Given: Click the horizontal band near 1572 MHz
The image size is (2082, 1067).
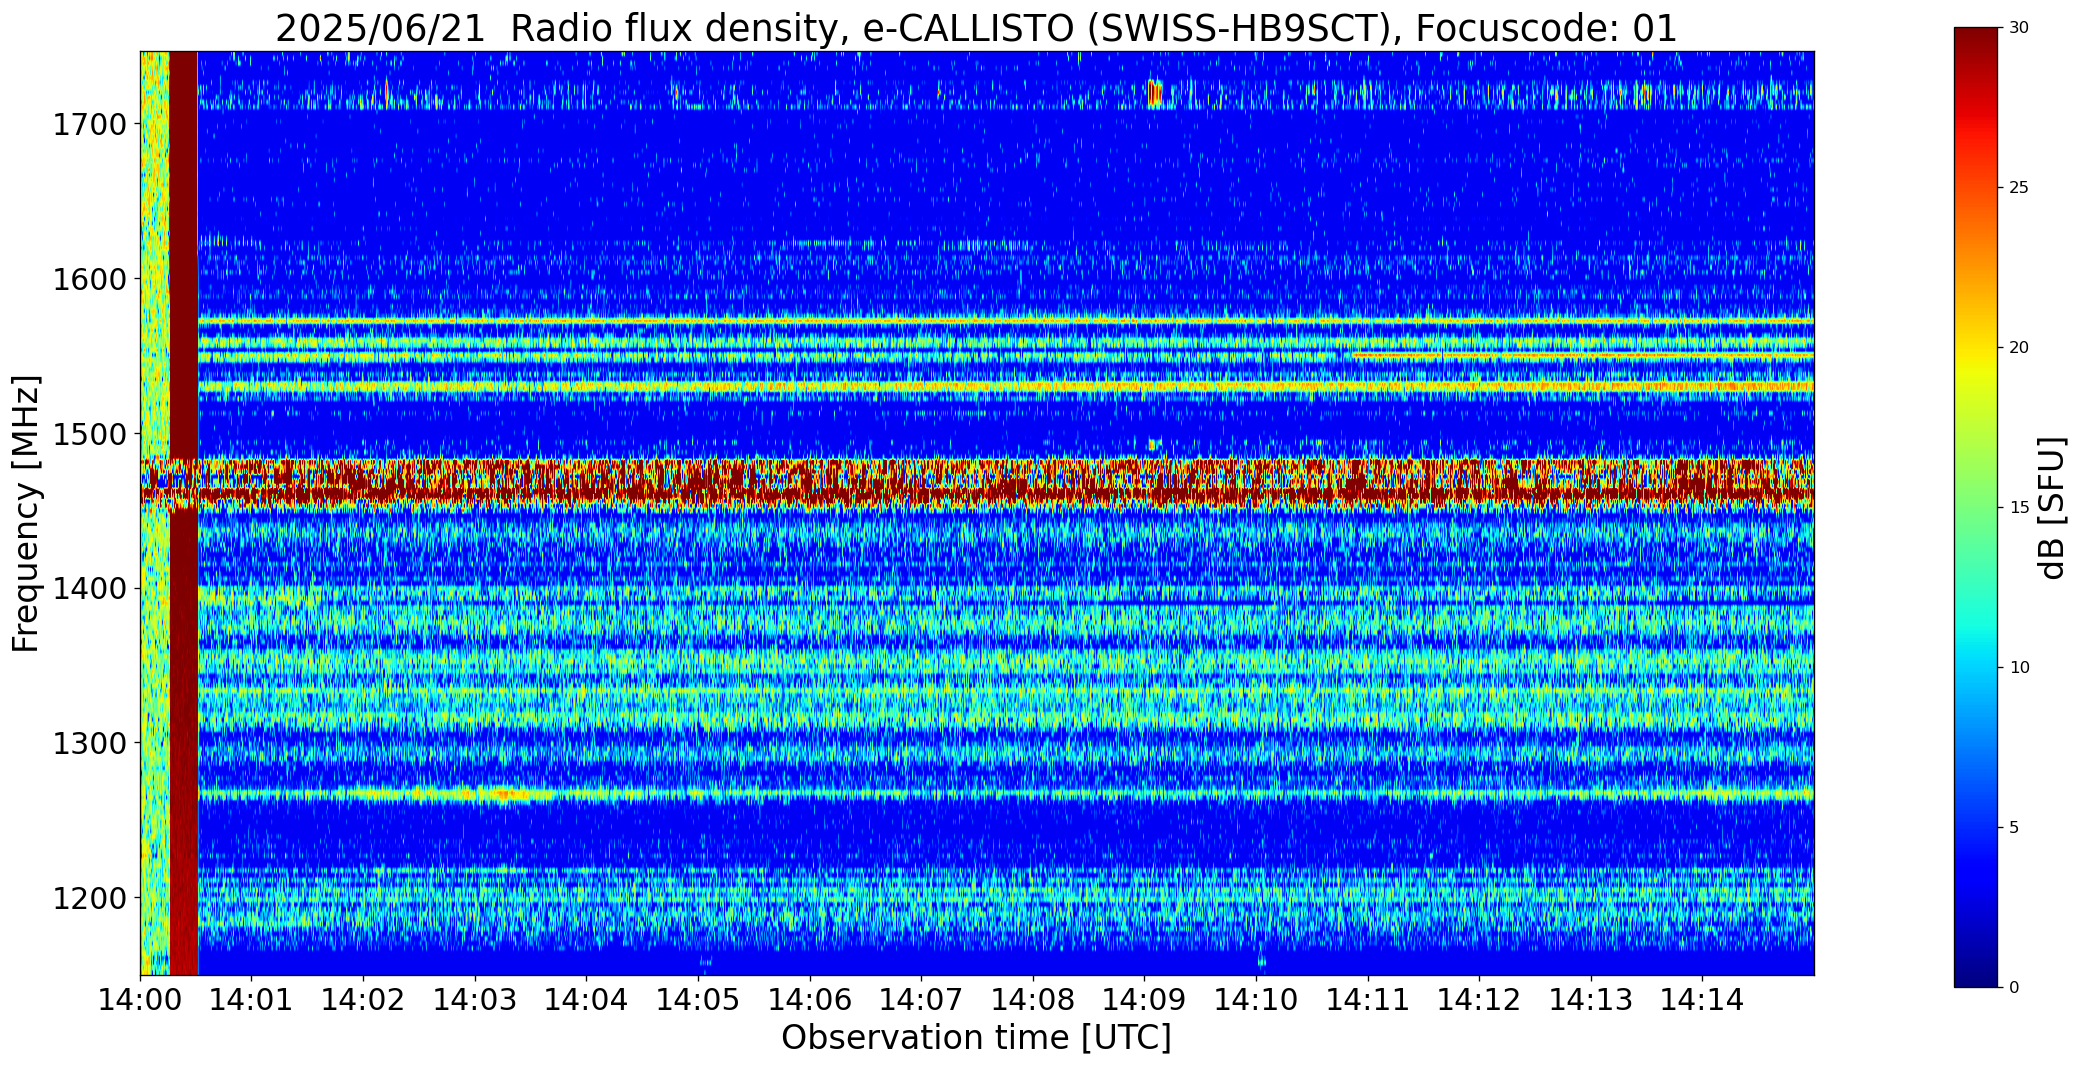Looking at the screenshot, I should click(1006, 321).
